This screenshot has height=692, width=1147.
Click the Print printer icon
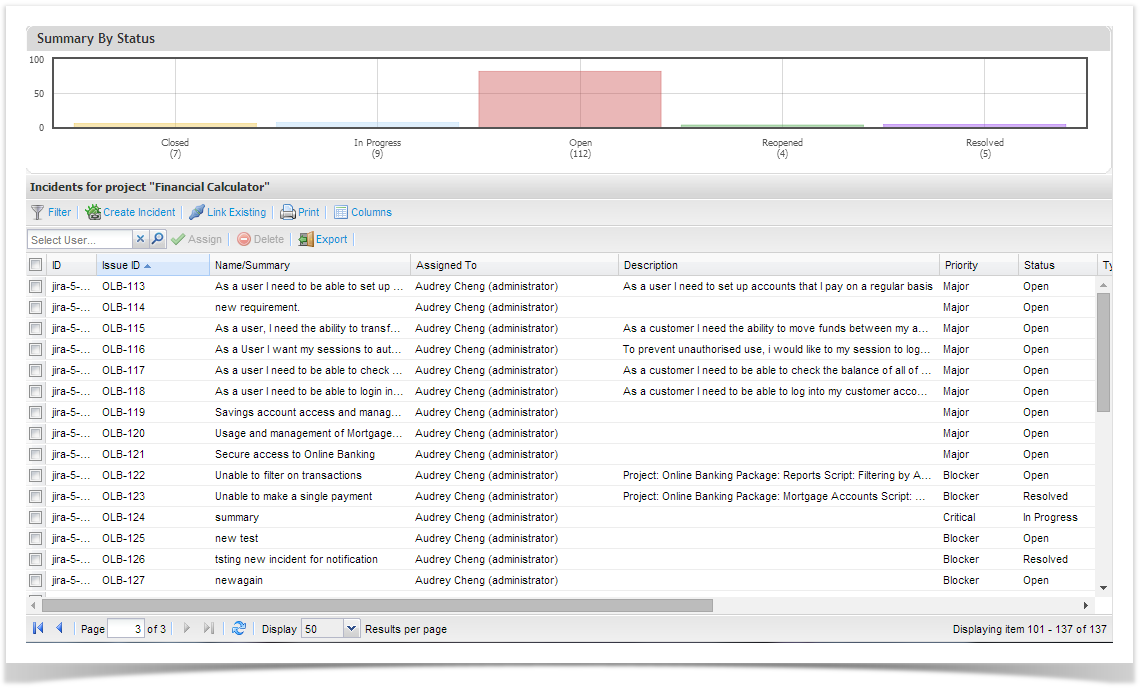(x=288, y=212)
